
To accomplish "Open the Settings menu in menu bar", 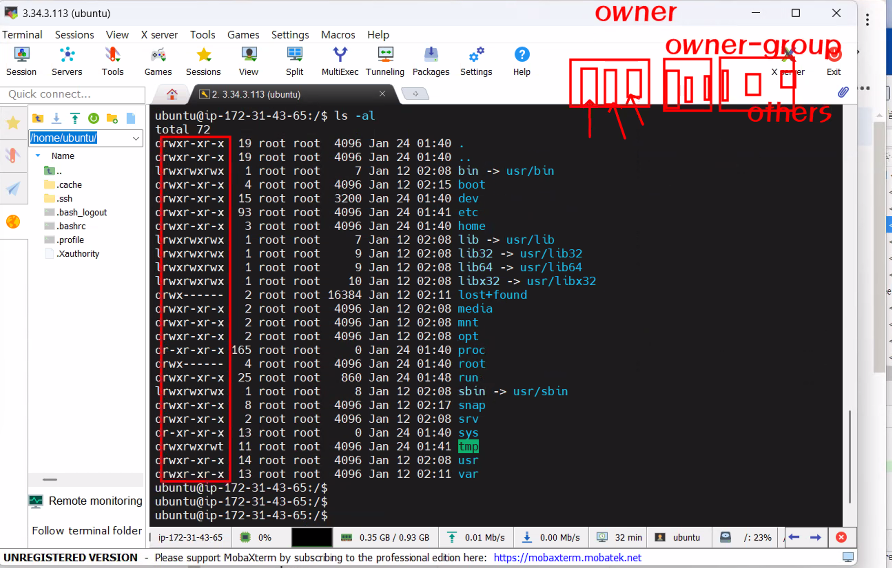I will click(x=290, y=35).
